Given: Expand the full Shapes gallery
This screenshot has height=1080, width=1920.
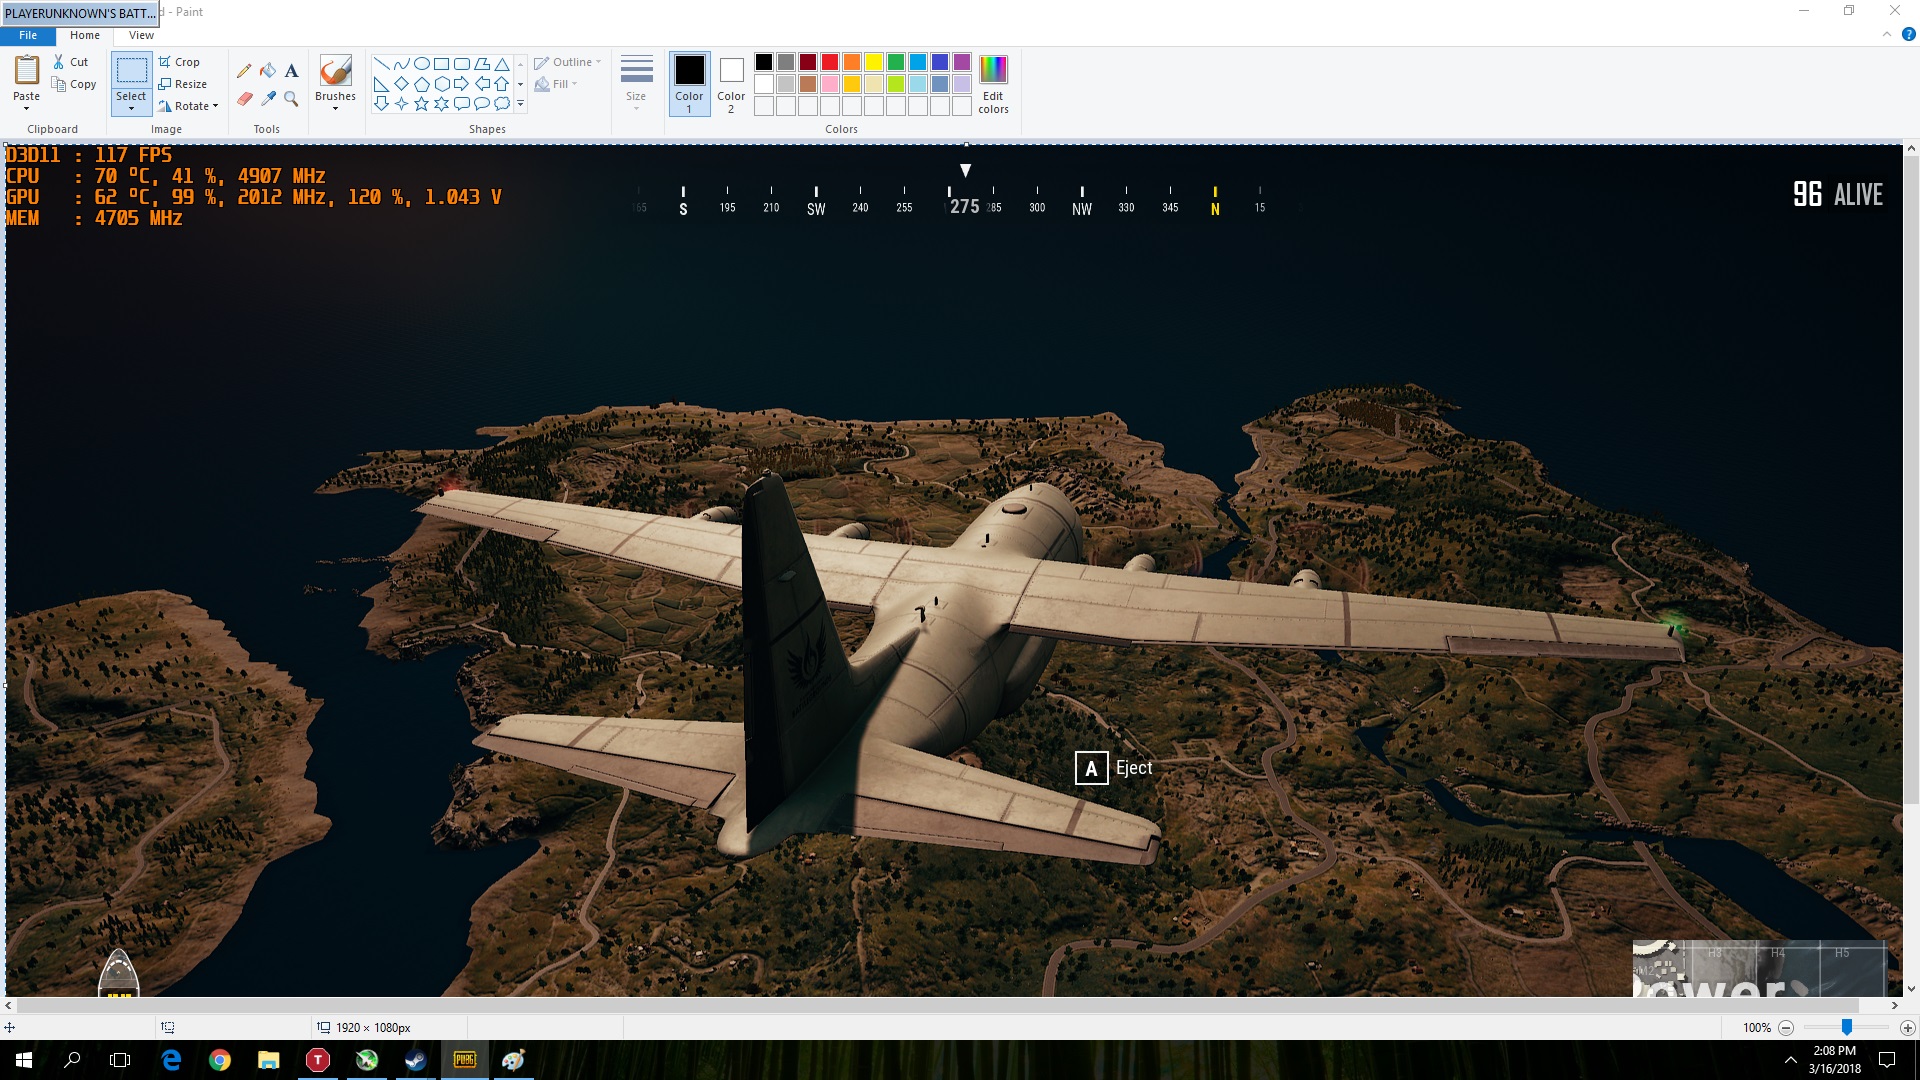Looking at the screenshot, I should (520, 103).
